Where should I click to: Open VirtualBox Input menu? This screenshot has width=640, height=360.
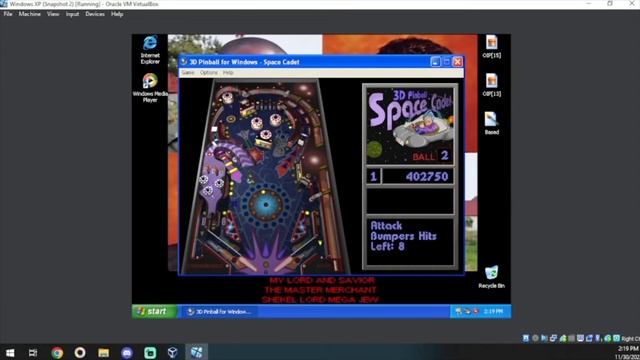point(72,14)
